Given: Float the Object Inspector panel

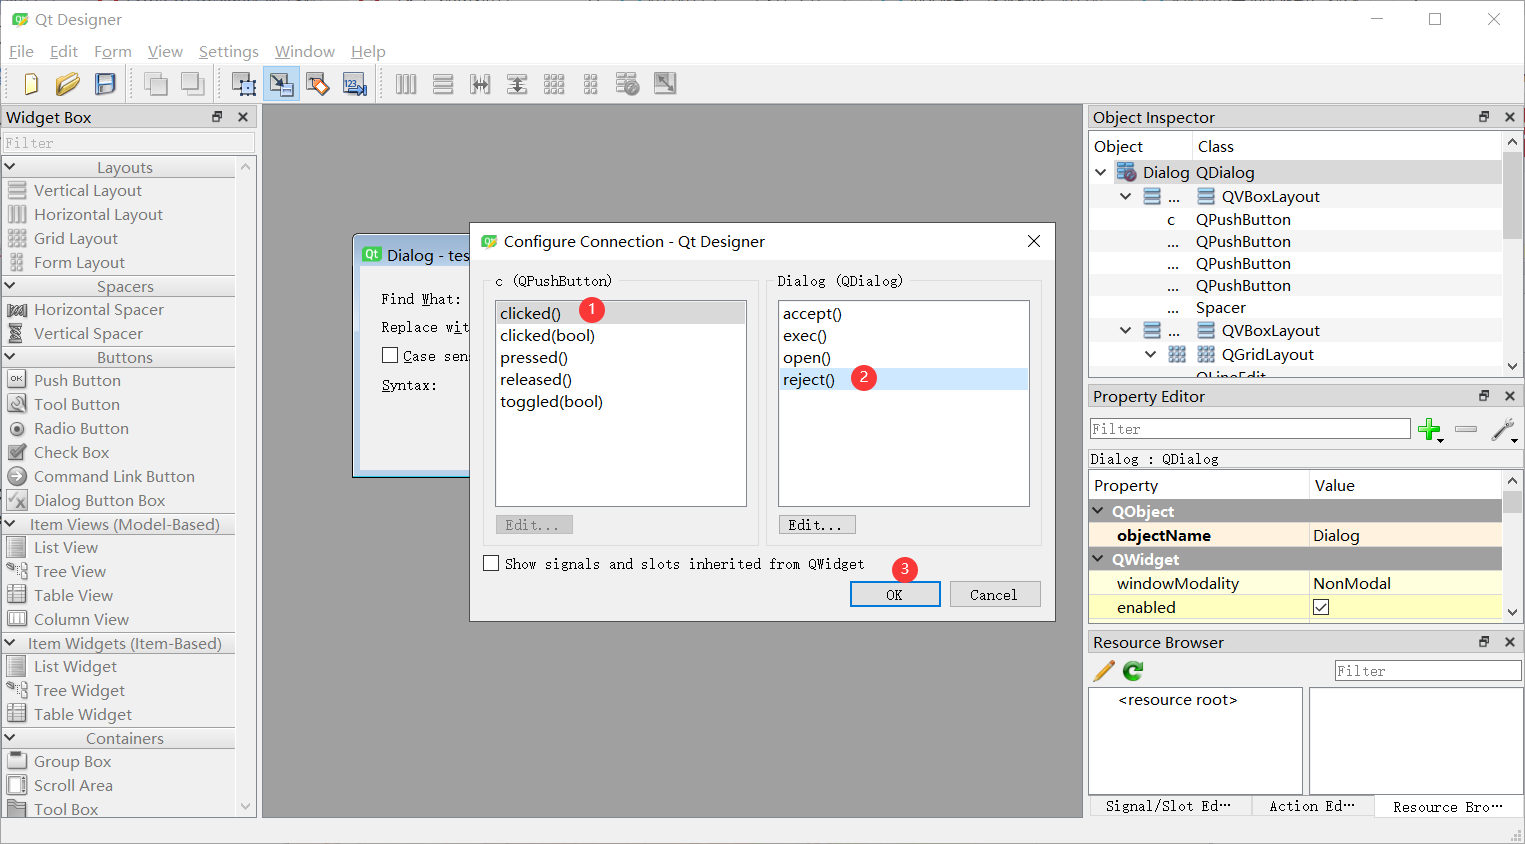Looking at the screenshot, I should coord(1484,117).
